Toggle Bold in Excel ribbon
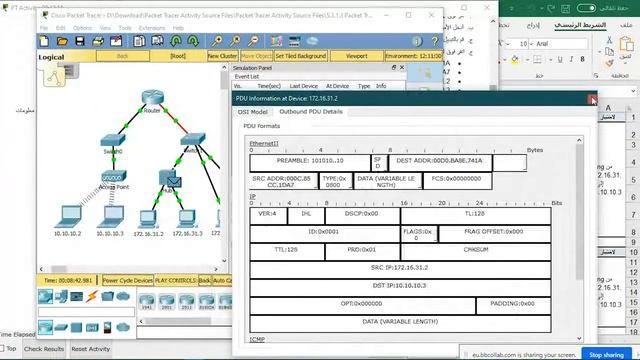The height and width of the screenshot is (360, 640). 582,60
